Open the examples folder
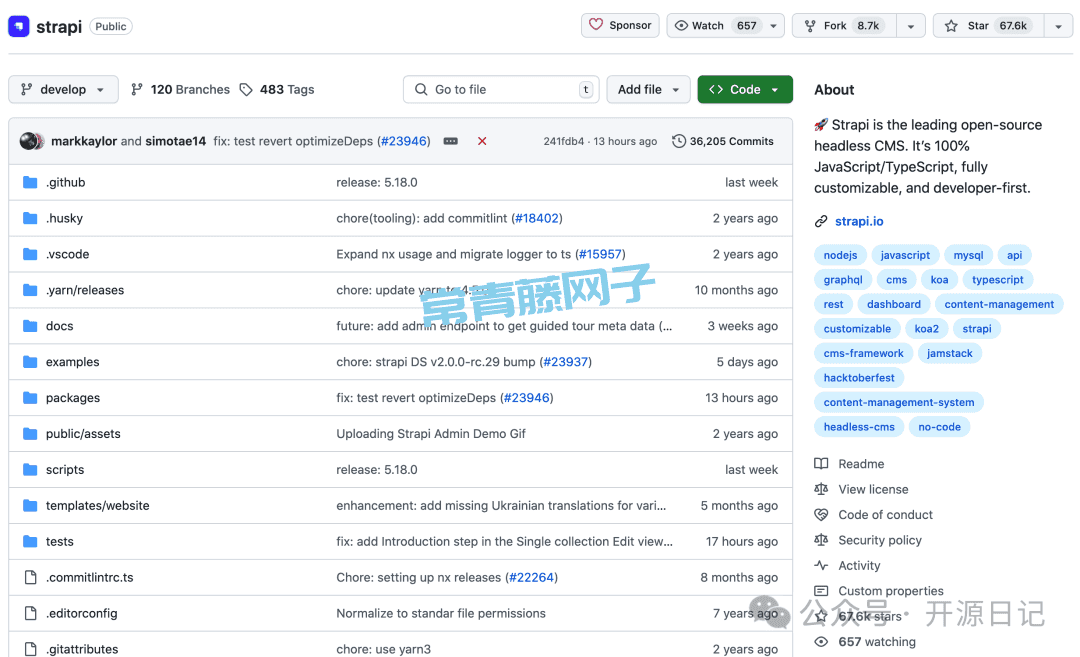This screenshot has height=657, width=1080. [72, 362]
